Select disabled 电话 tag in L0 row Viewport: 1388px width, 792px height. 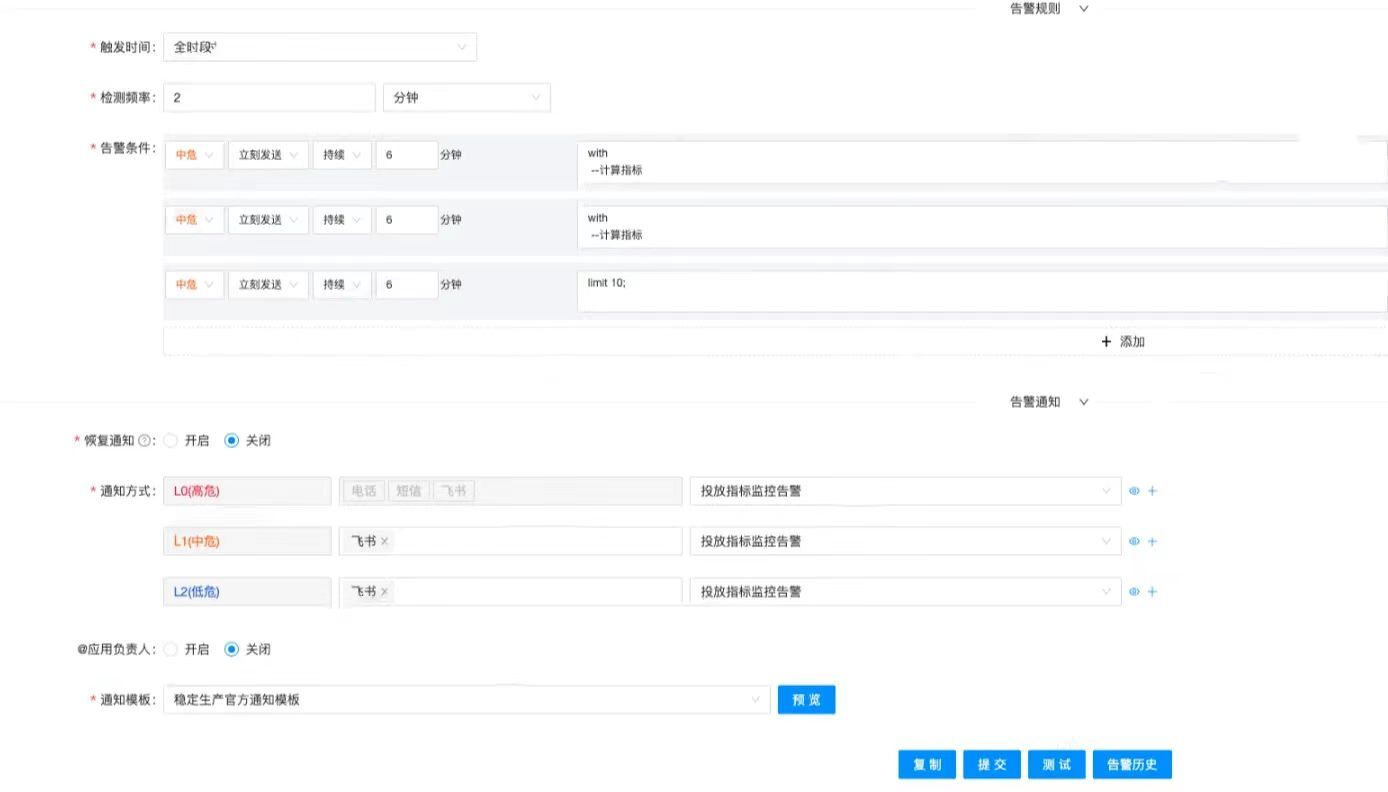[x=364, y=491]
